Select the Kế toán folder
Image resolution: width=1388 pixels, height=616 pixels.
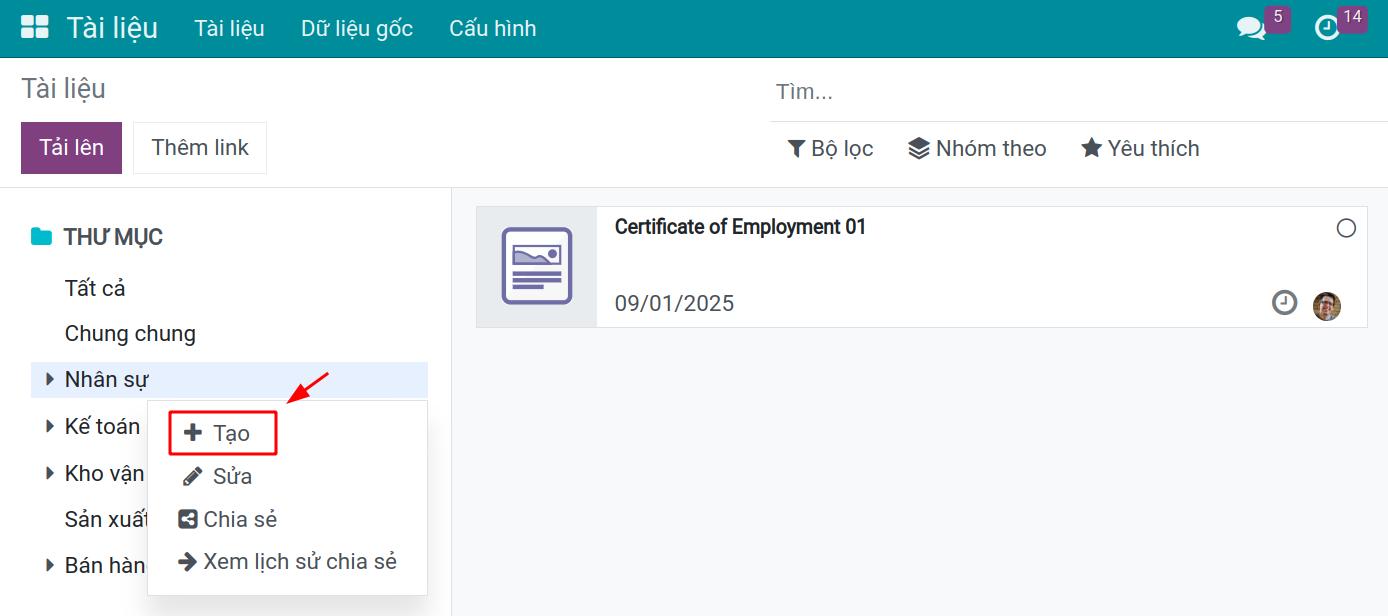coord(102,426)
